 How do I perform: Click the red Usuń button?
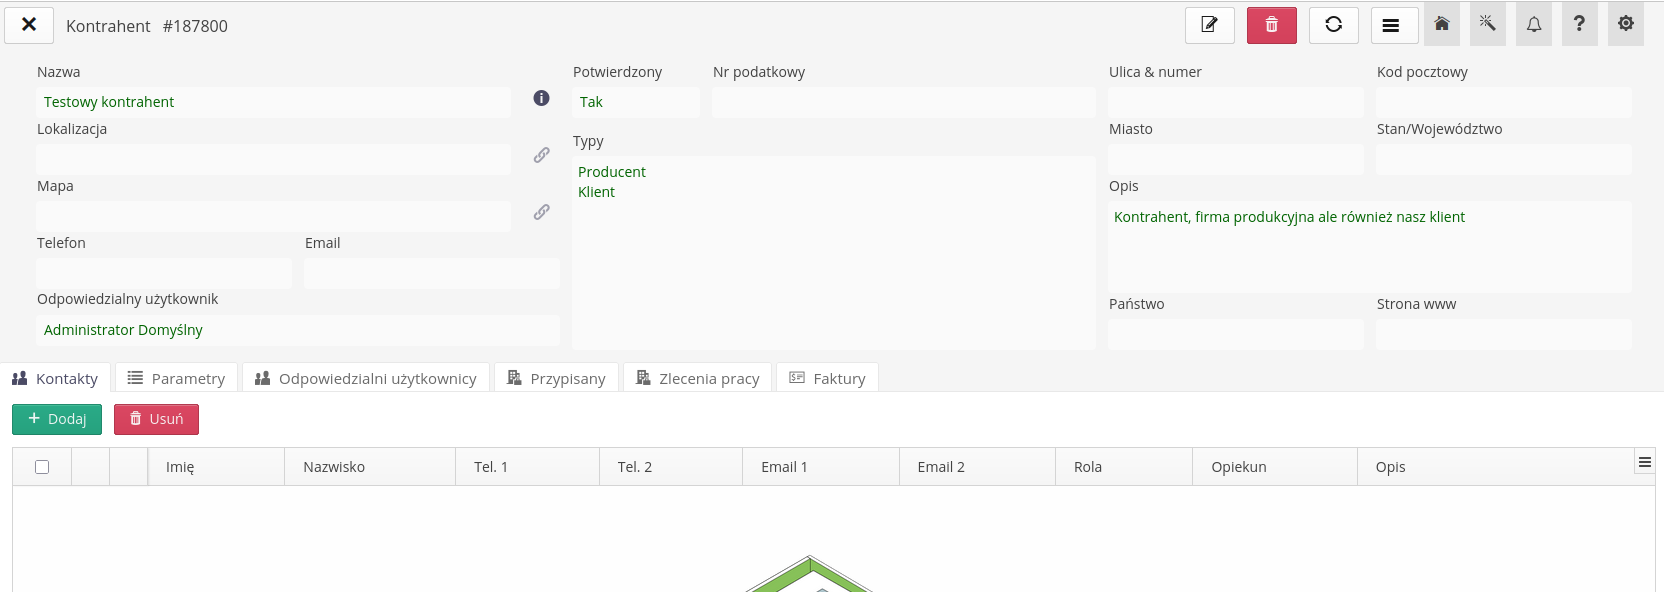pos(156,419)
